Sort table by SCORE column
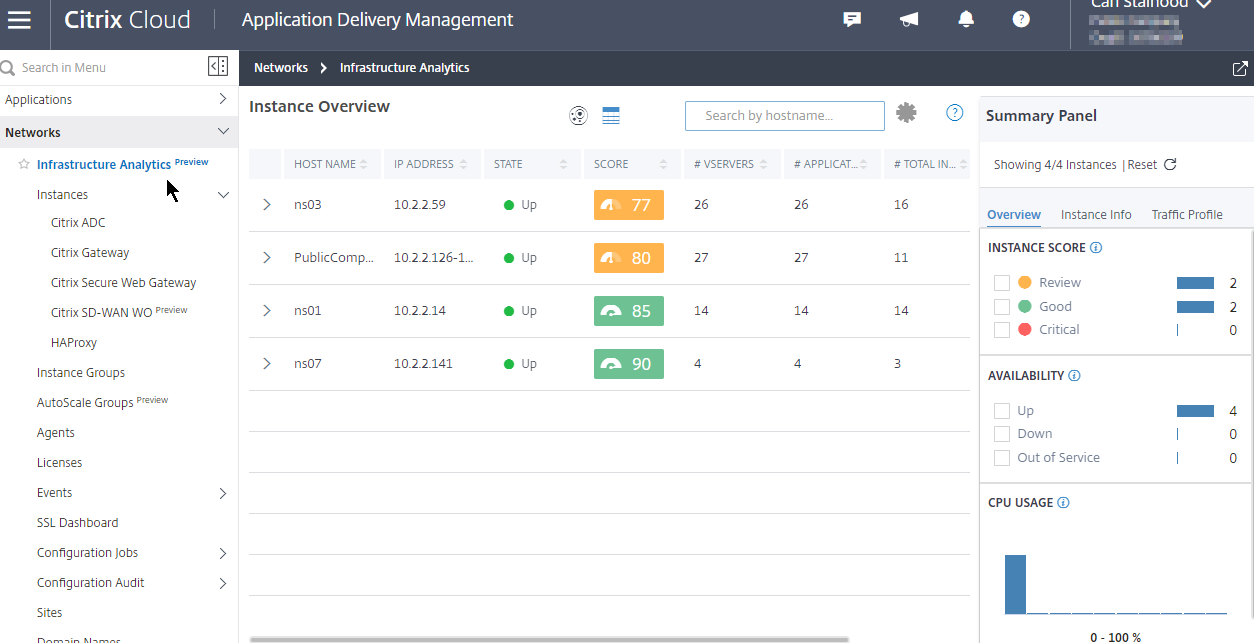1254x643 pixels. pyautogui.click(x=631, y=164)
